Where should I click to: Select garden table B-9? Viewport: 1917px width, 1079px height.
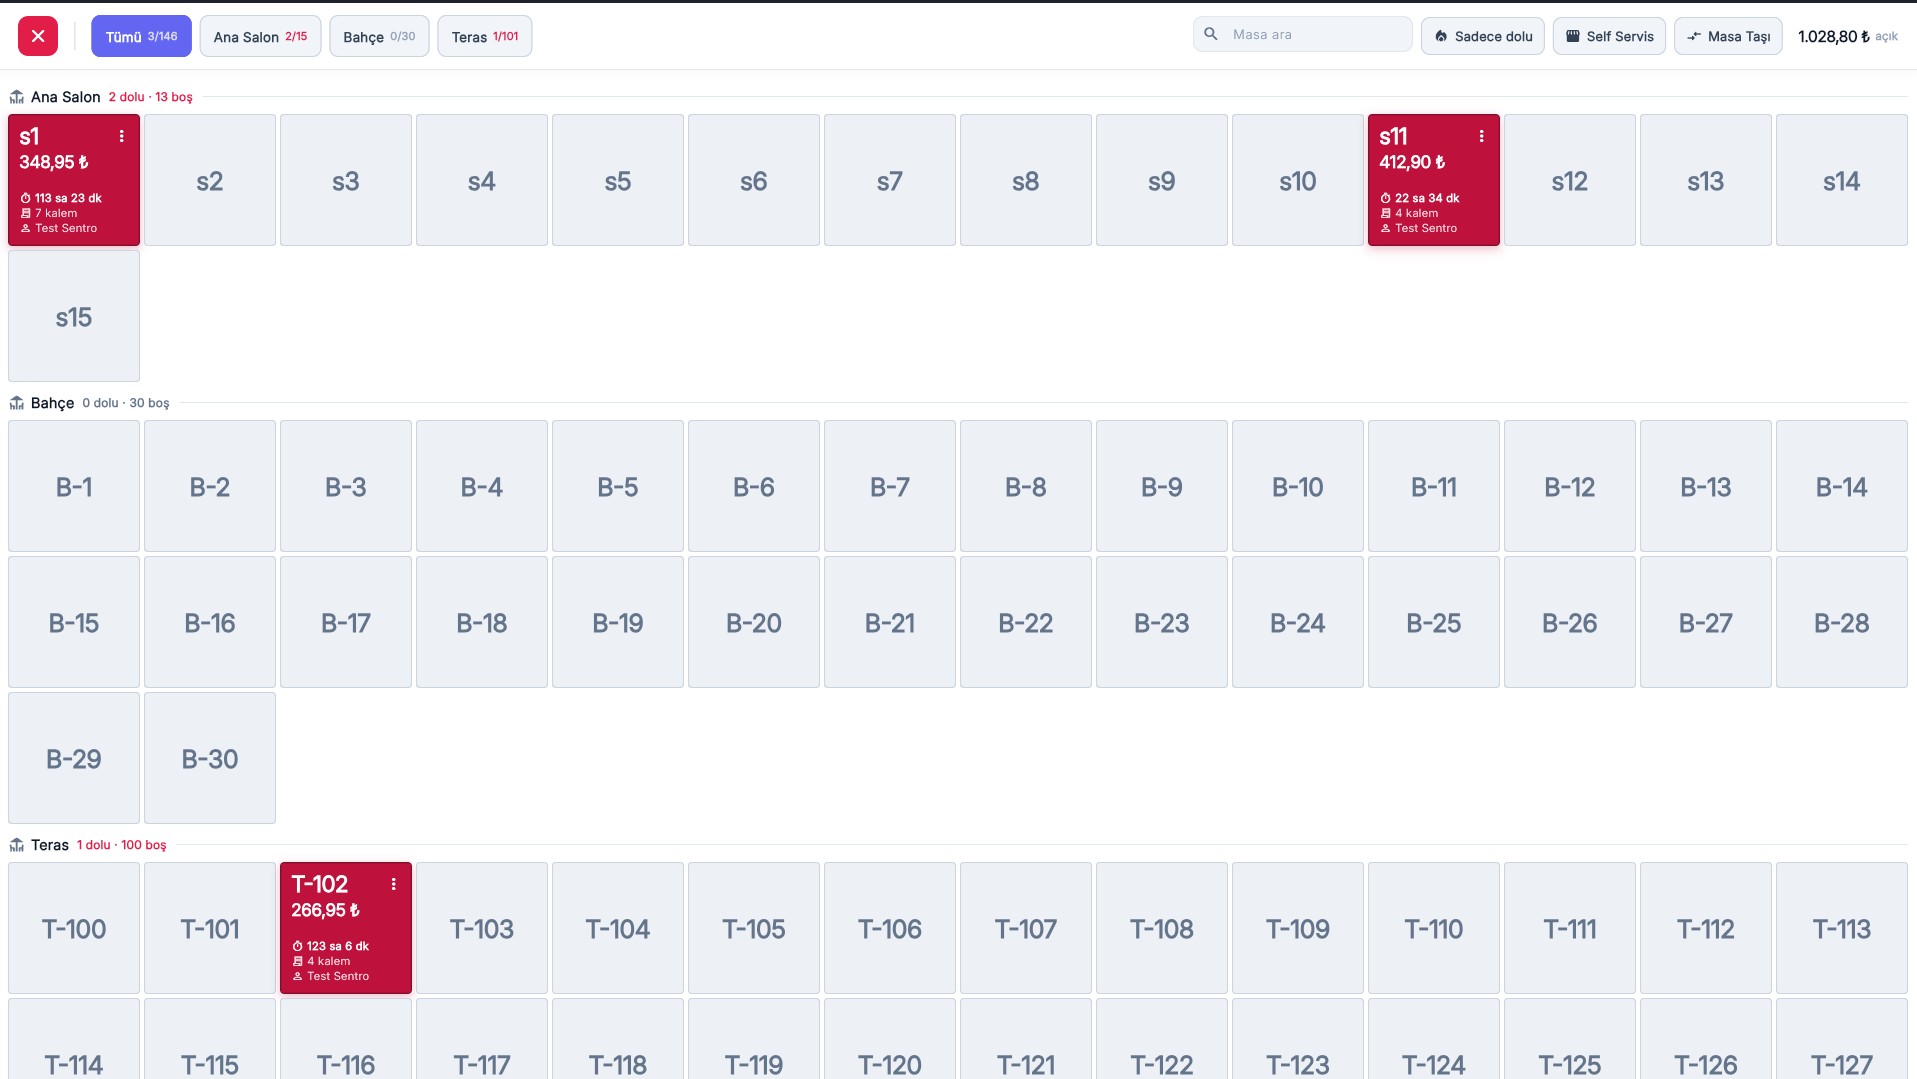1162,486
